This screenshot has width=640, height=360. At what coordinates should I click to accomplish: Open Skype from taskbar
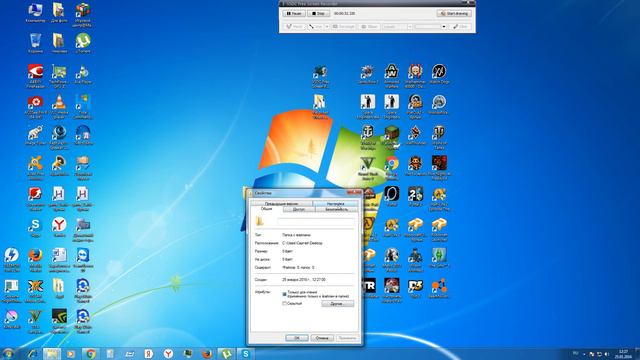tap(246, 354)
